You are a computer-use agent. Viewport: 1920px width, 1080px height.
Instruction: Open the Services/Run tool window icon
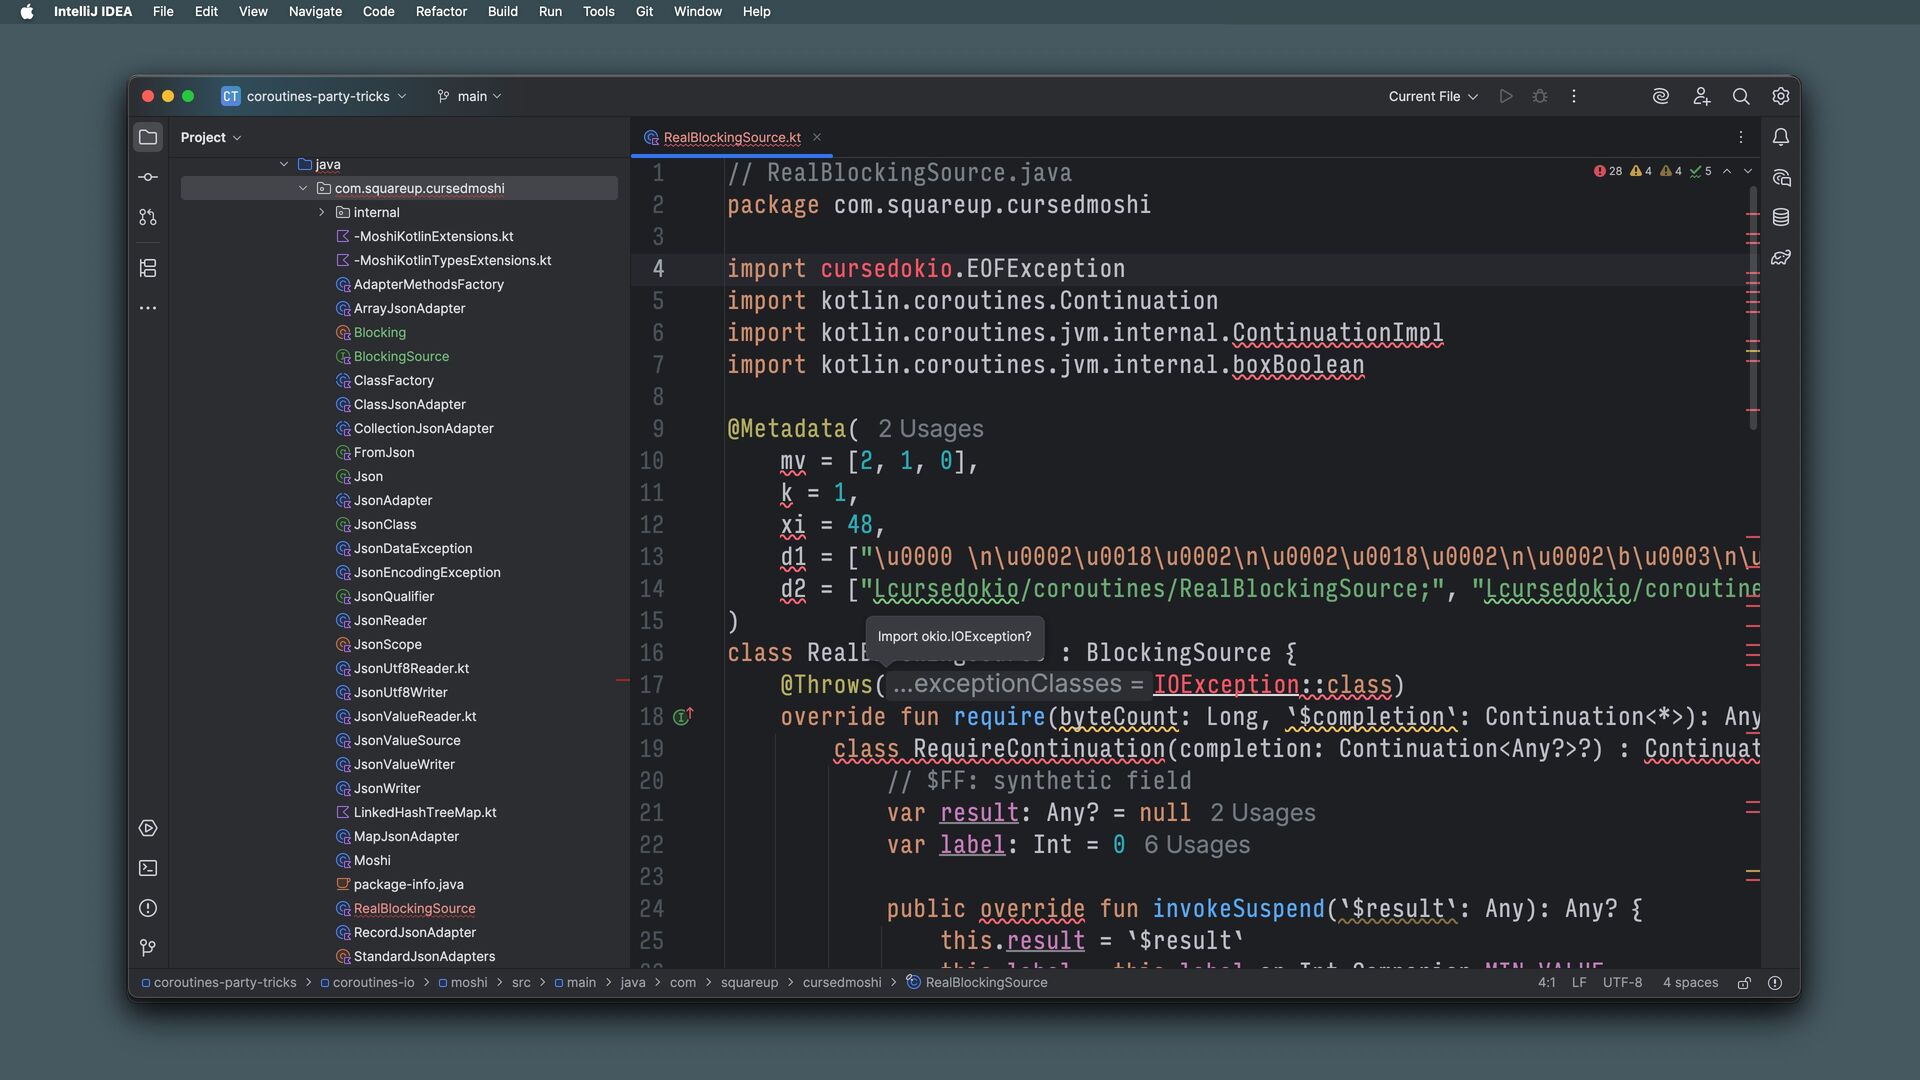(x=148, y=828)
